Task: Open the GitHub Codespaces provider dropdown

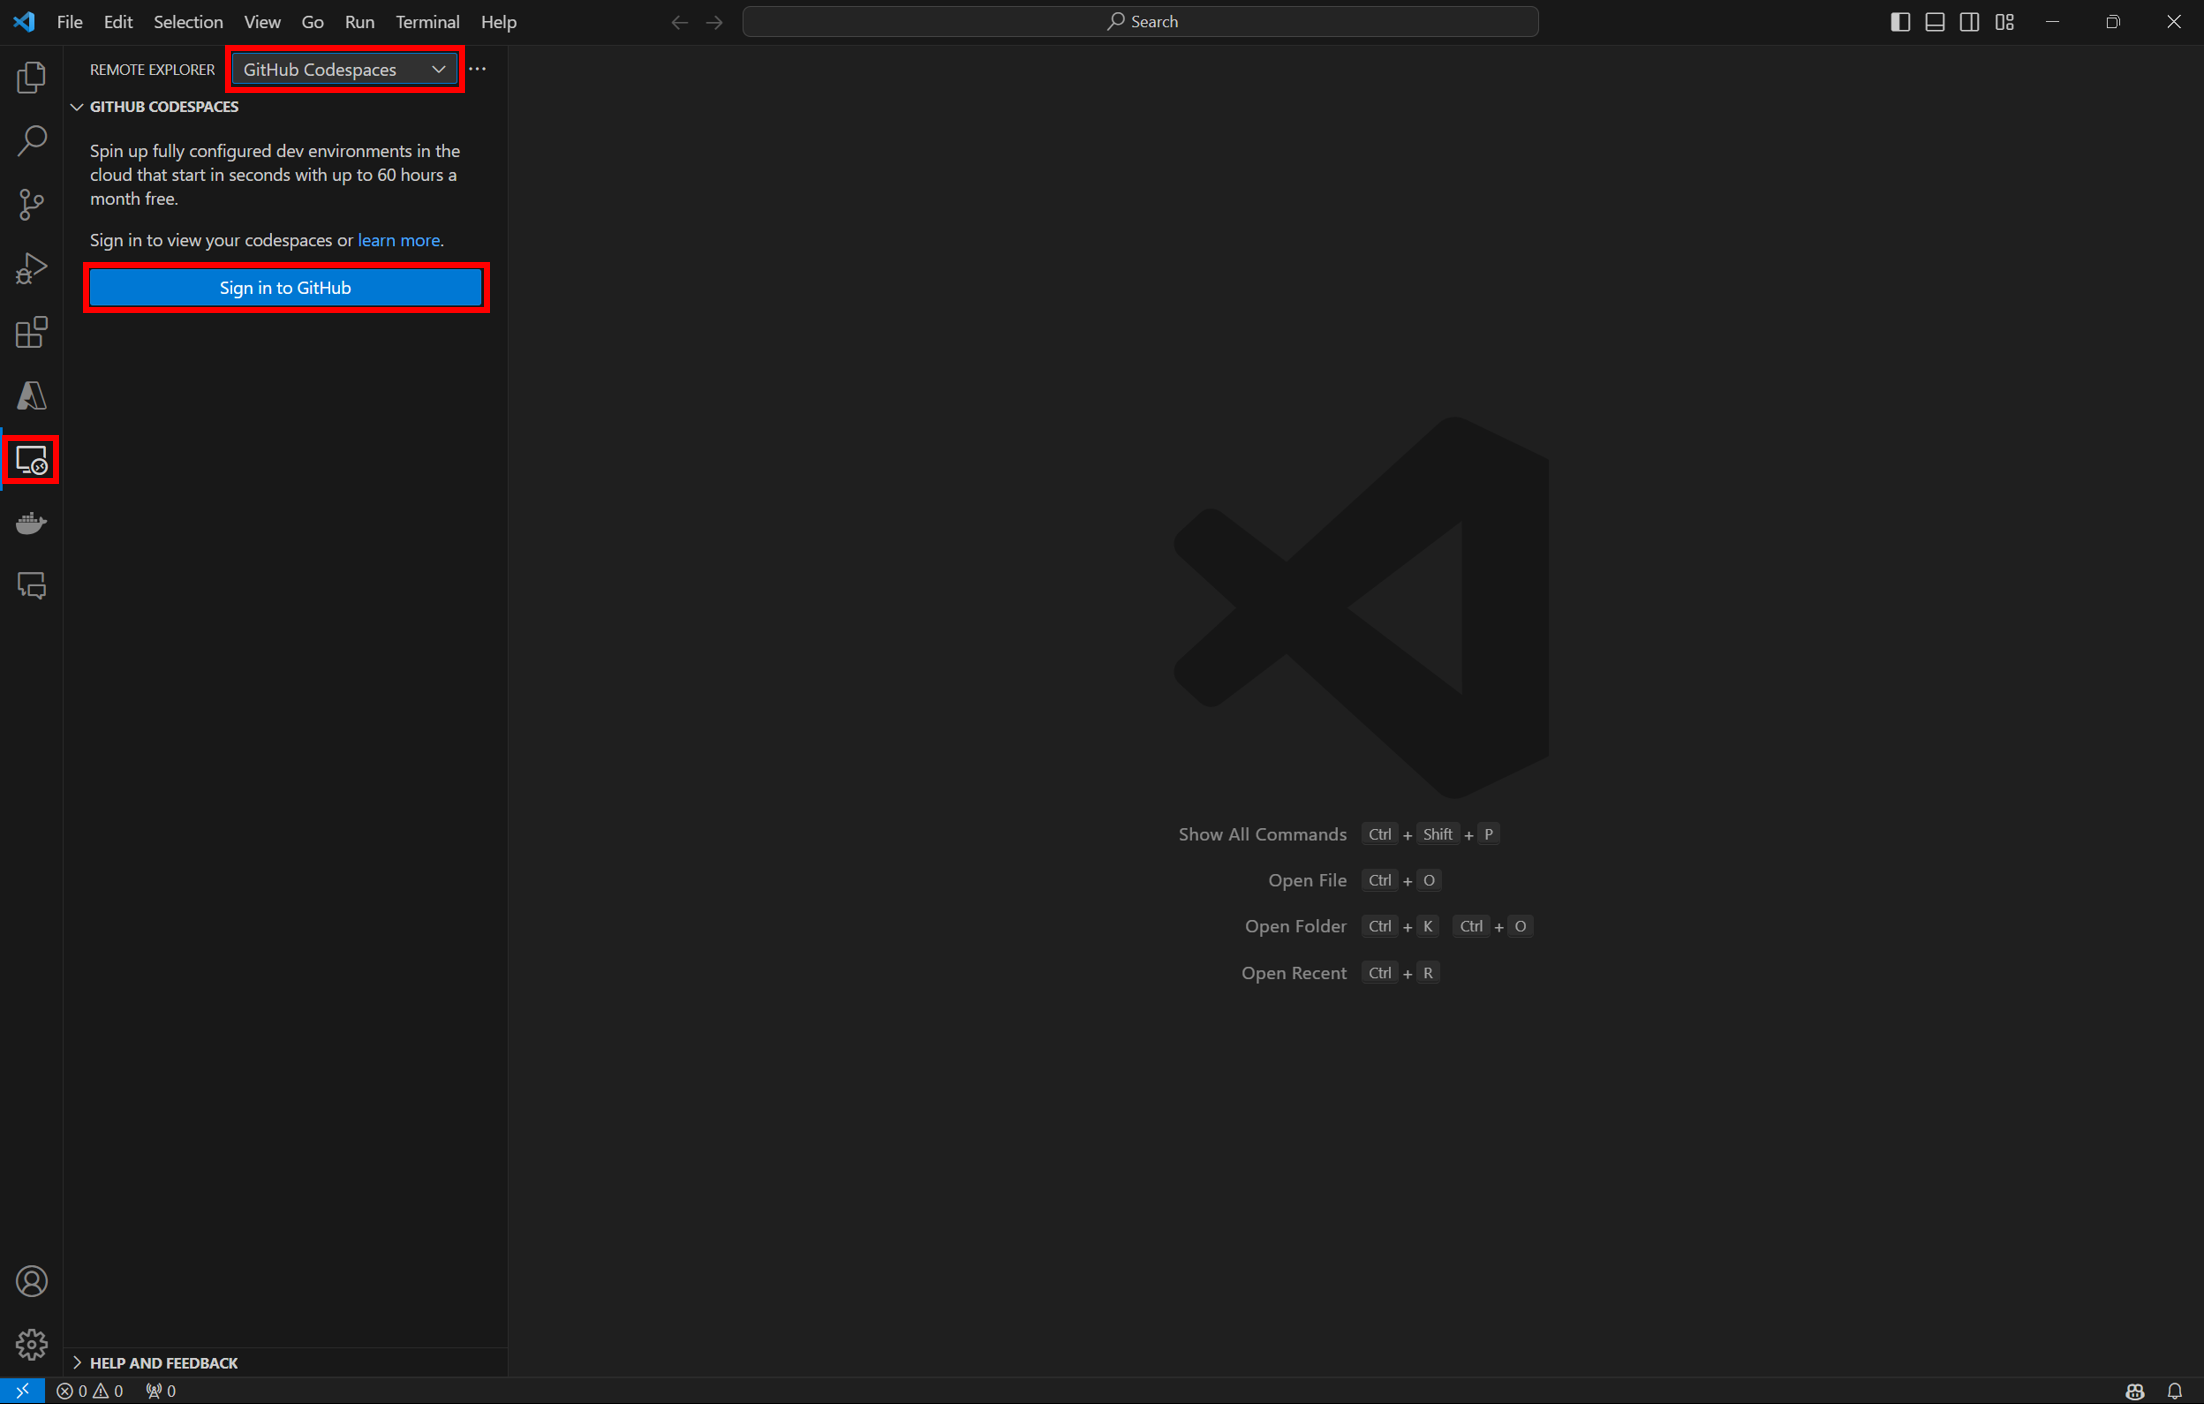Action: click(344, 69)
